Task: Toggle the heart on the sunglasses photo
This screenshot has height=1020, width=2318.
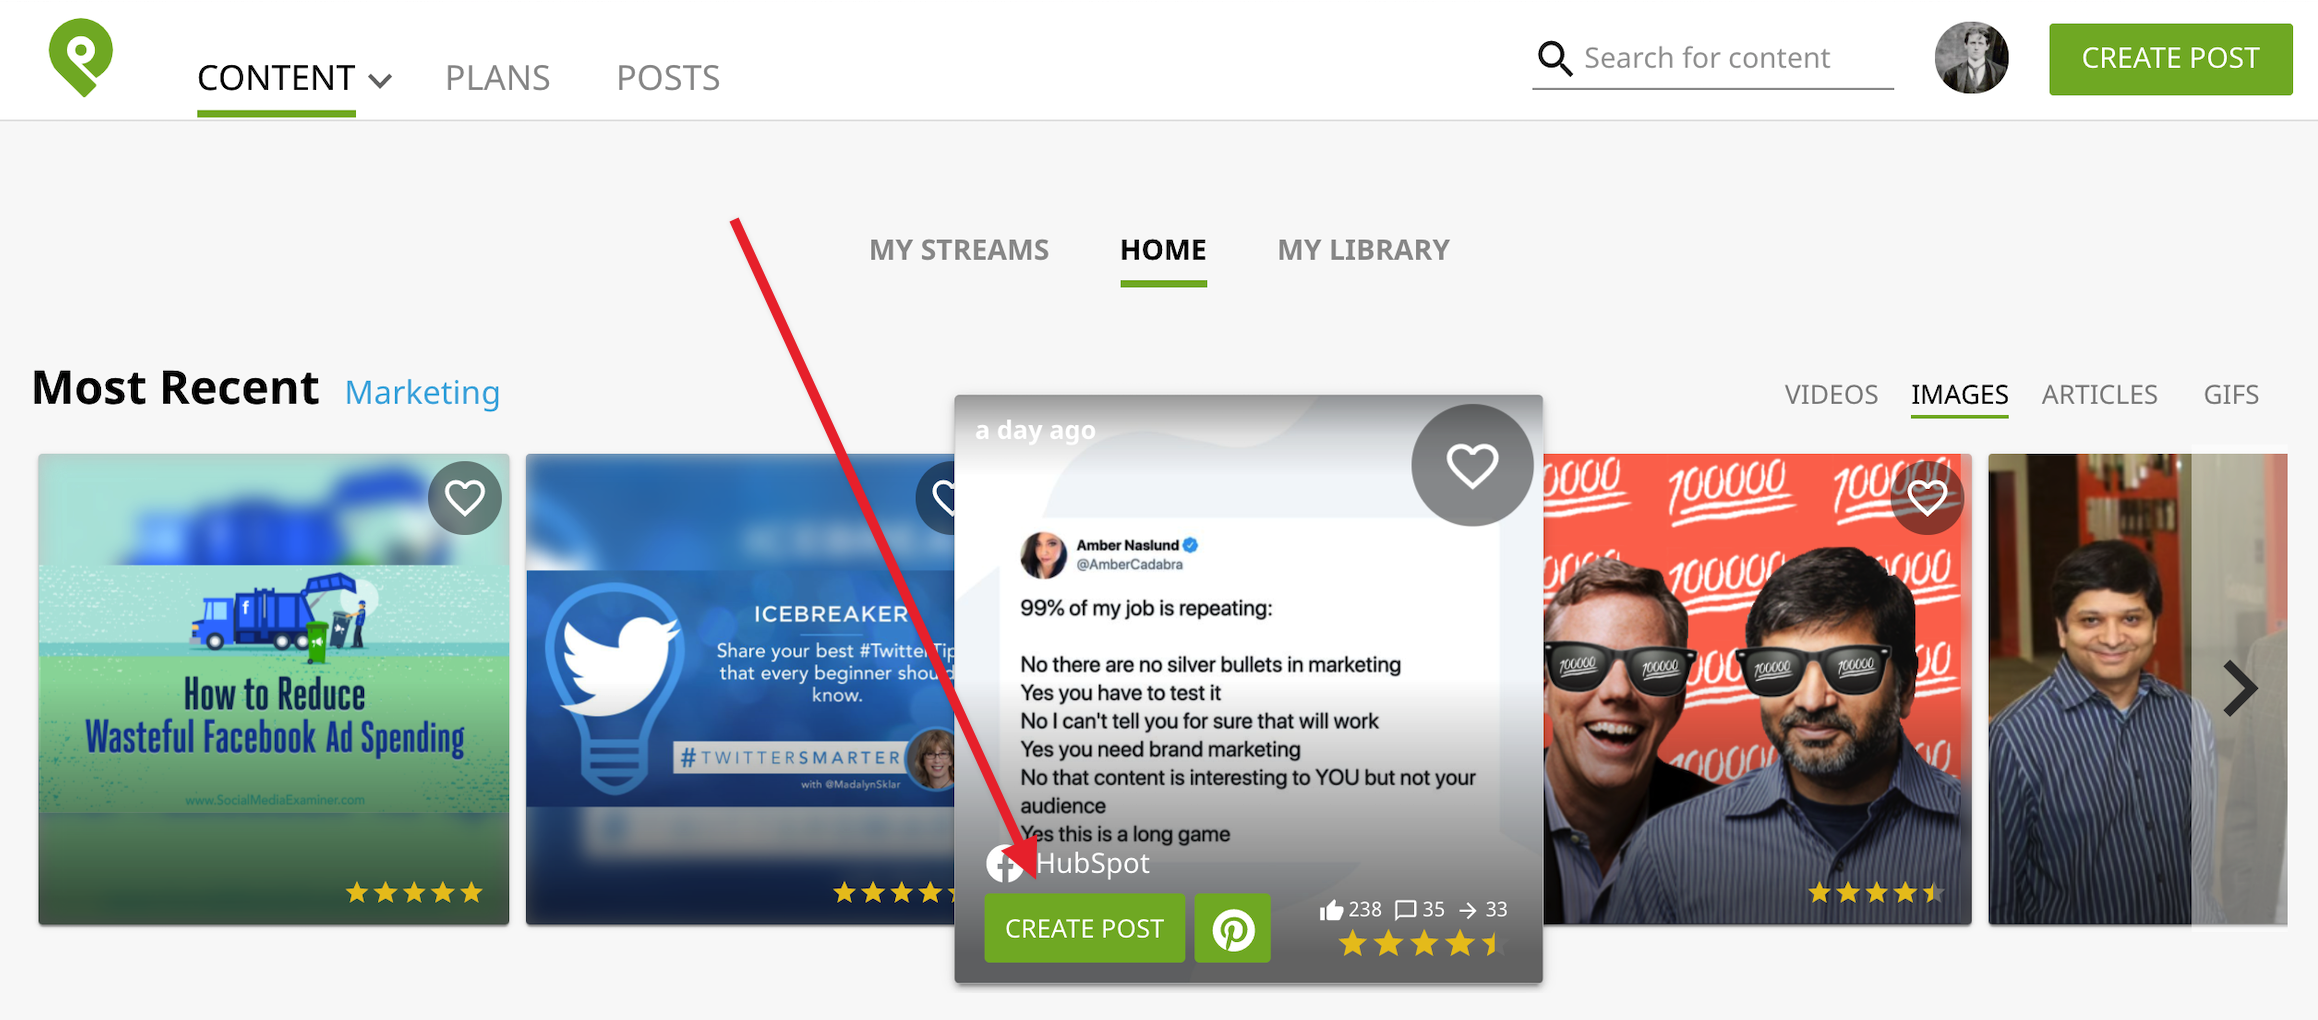Action: coord(1925,497)
